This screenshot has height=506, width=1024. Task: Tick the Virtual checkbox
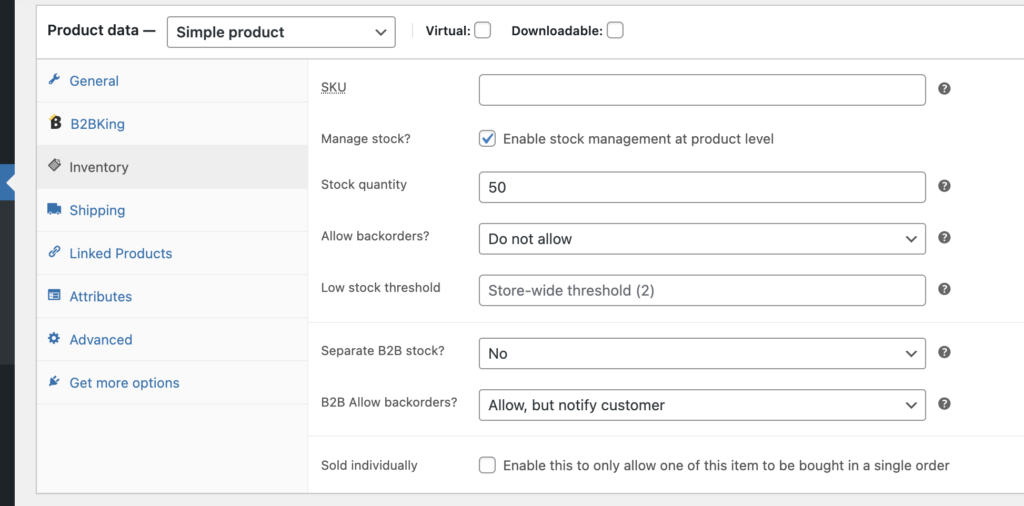click(483, 30)
